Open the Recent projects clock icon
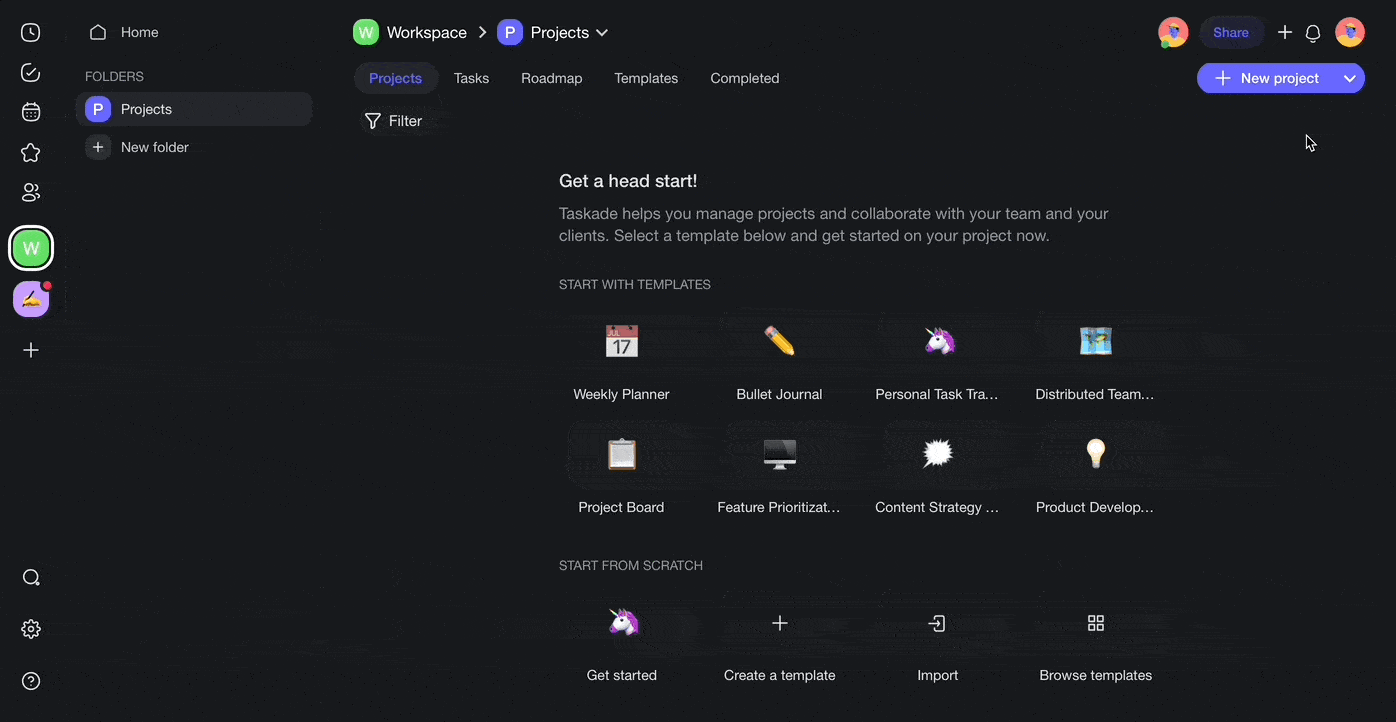The height and width of the screenshot is (722, 1396). (x=30, y=32)
